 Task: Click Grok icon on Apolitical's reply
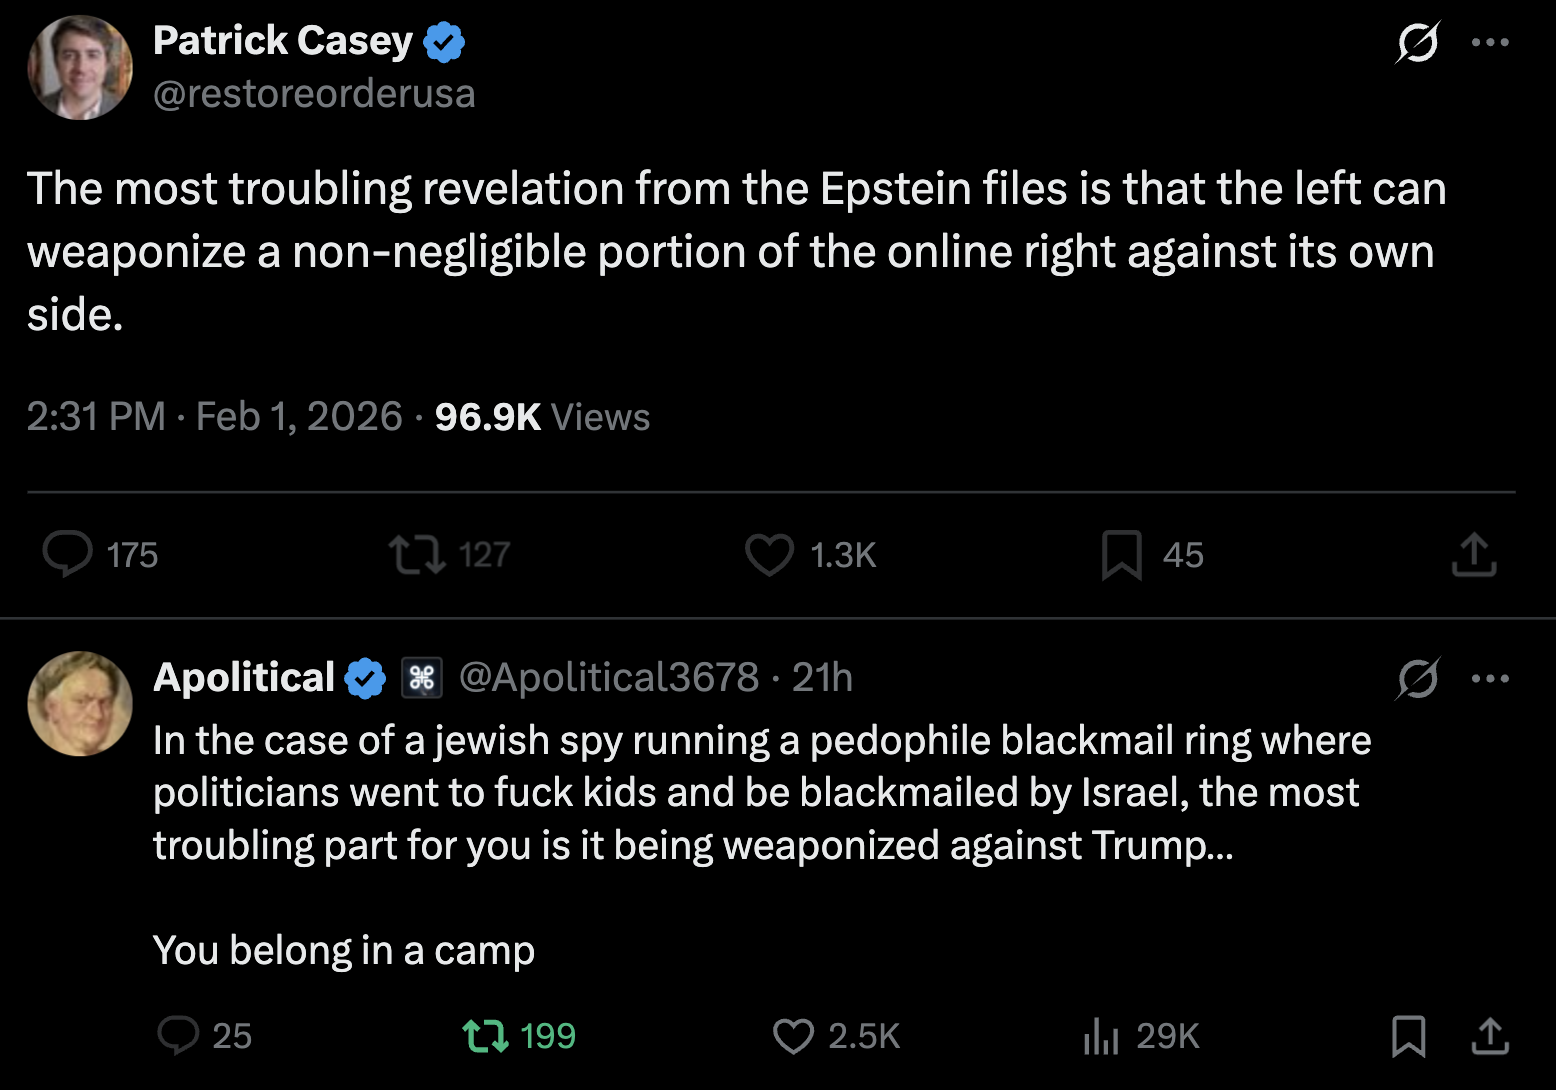(x=1418, y=678)
